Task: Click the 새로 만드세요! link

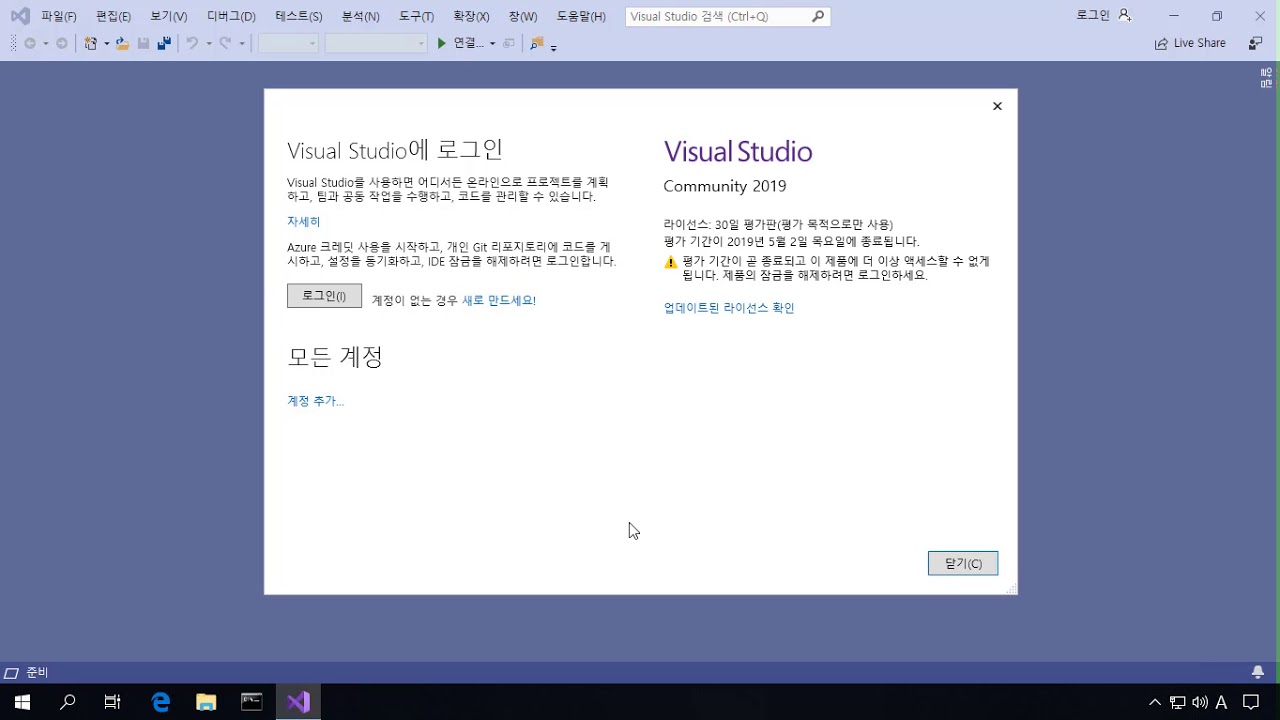Action: pos(499,300)
